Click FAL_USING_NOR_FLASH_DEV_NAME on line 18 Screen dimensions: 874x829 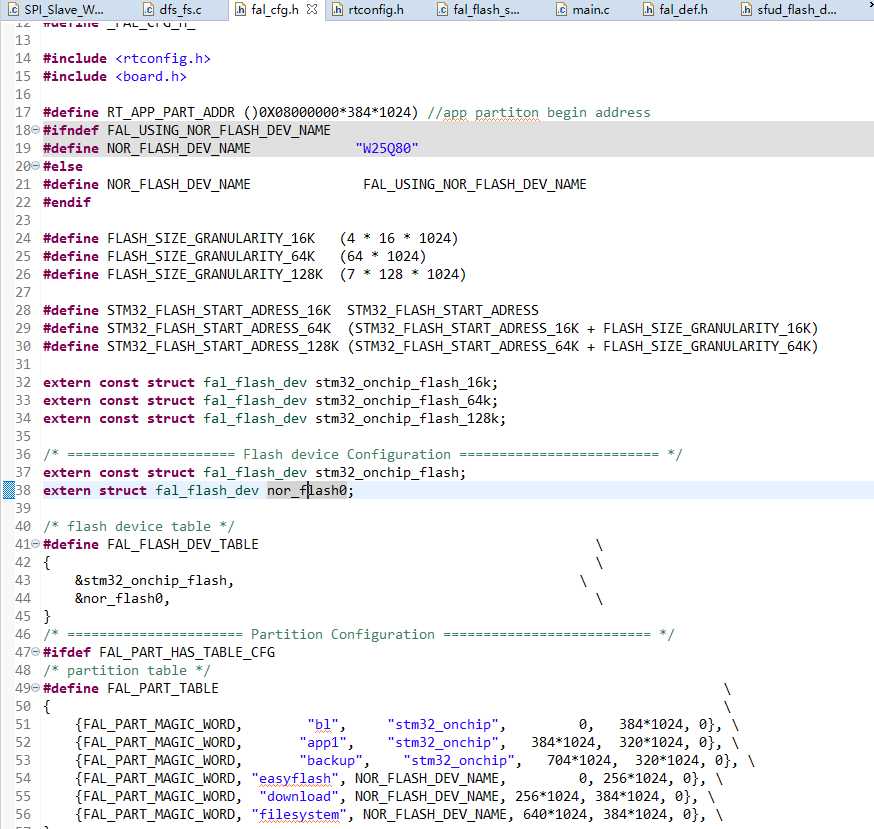(219, 130)
